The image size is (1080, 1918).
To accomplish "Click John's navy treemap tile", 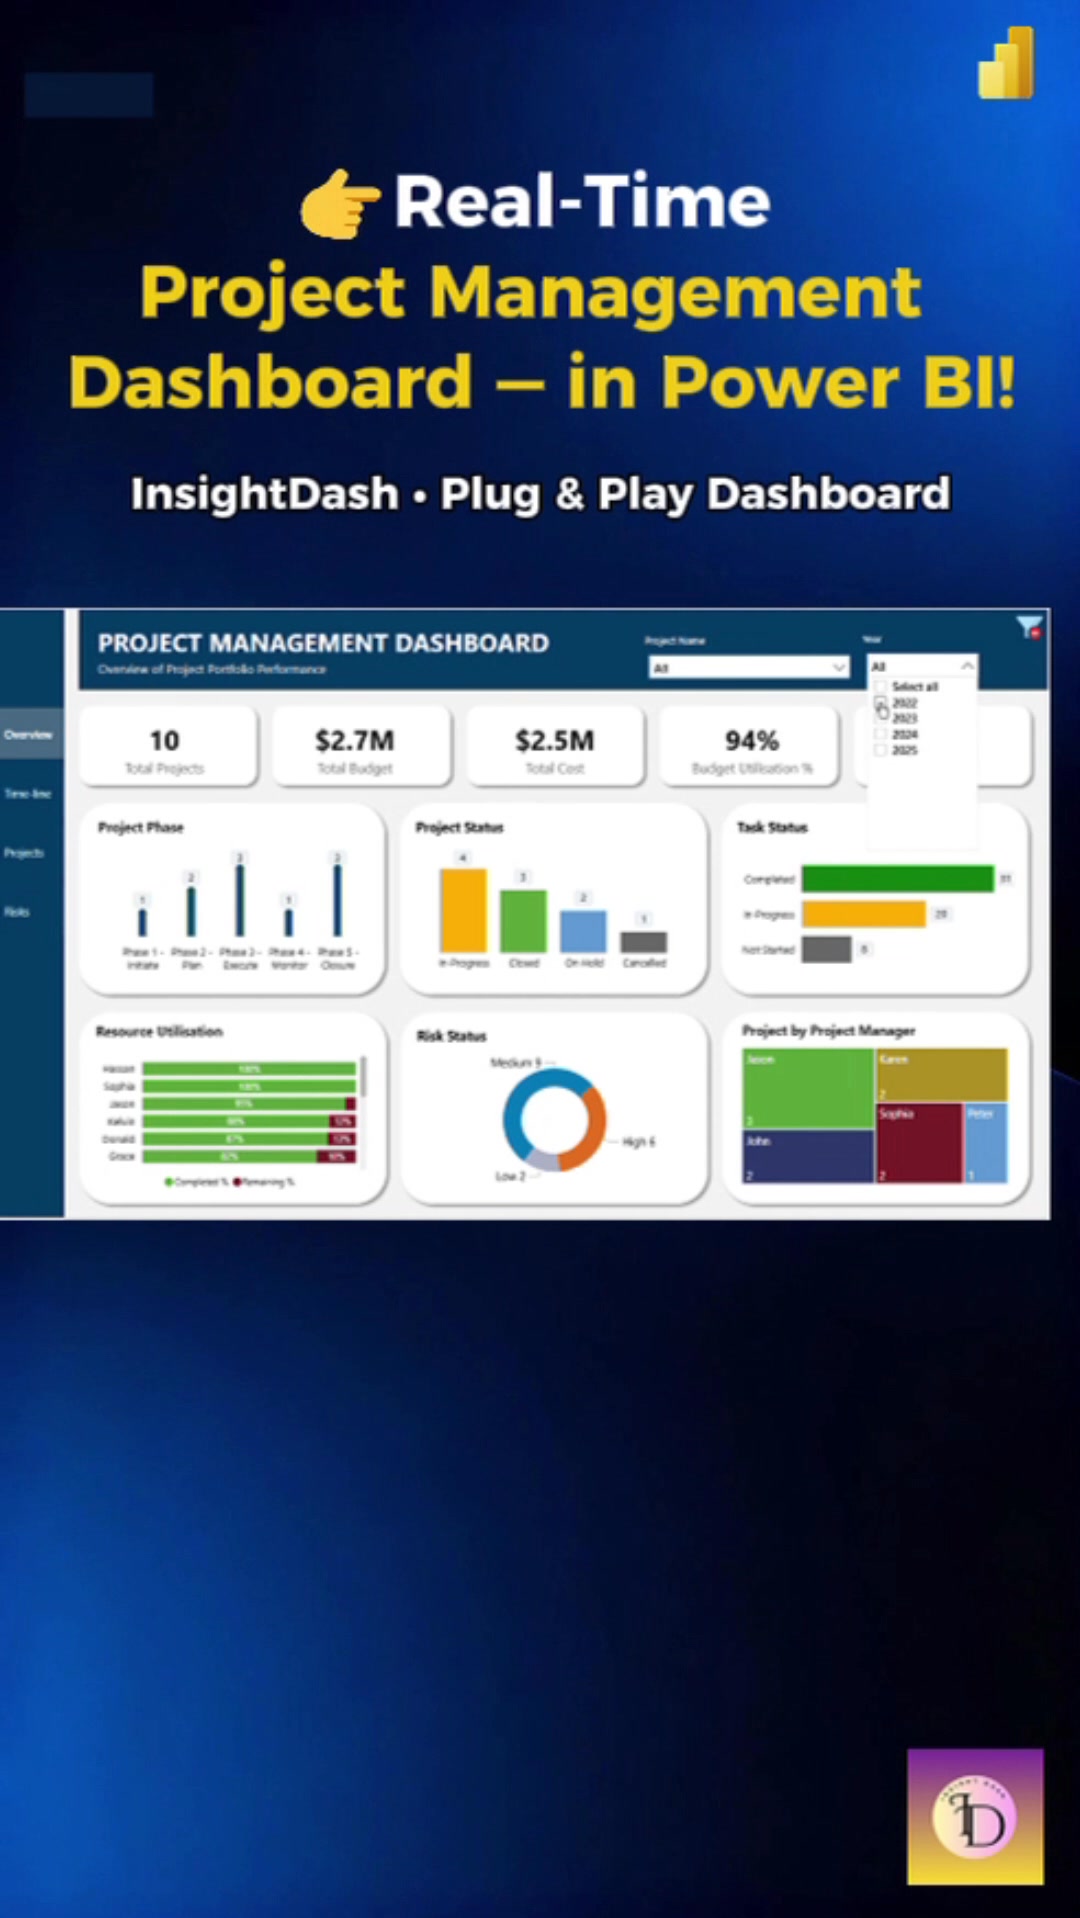I will 808,1156.
